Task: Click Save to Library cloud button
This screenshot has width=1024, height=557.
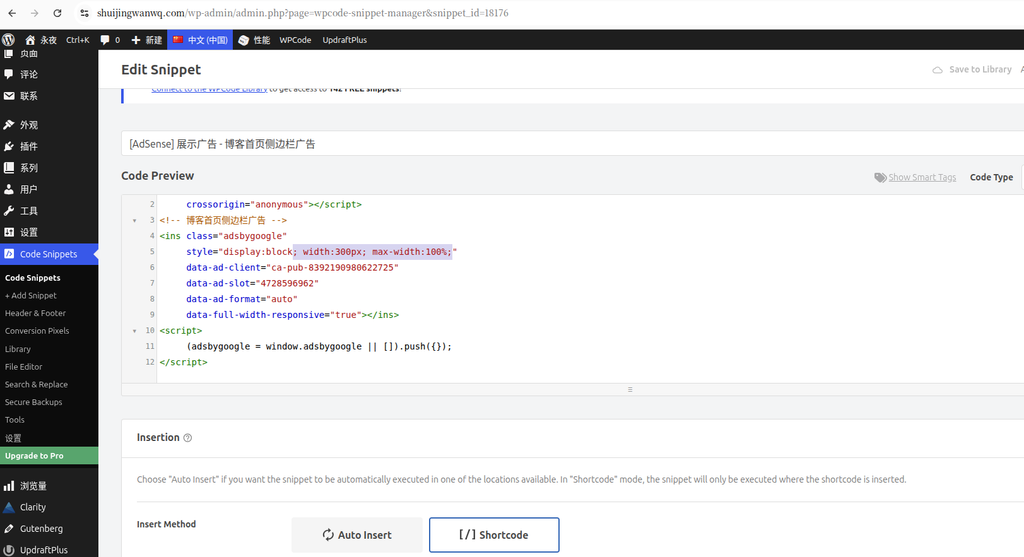Action: (x=972, y=69)
